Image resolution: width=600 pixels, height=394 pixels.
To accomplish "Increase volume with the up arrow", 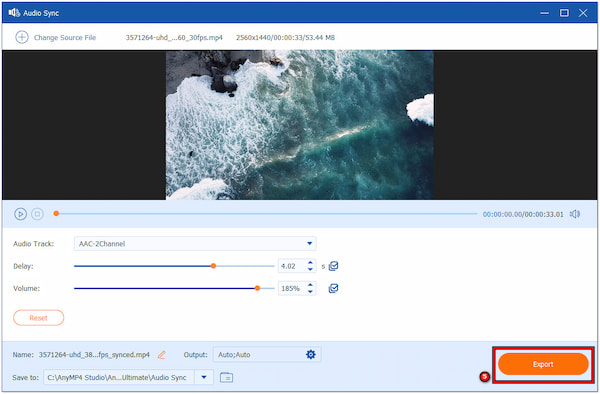I will click(310, 285).
